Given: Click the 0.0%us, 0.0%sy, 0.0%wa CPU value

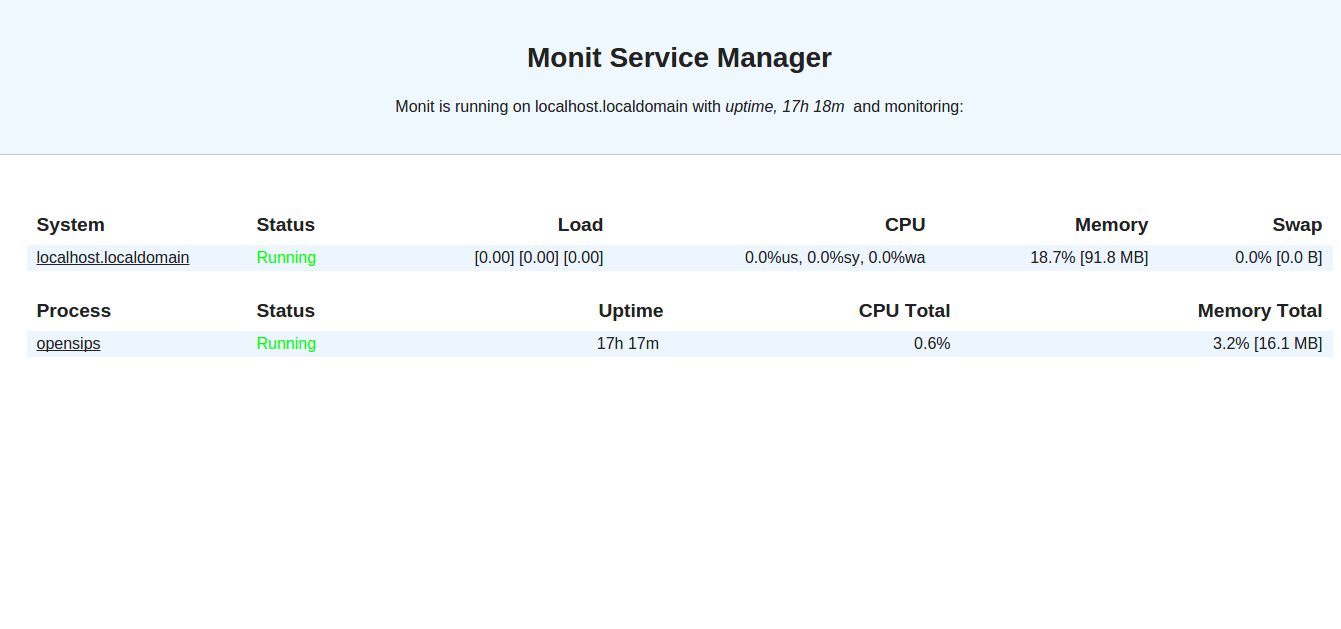Looking at the screenshot, I should [x=834, y=258].
